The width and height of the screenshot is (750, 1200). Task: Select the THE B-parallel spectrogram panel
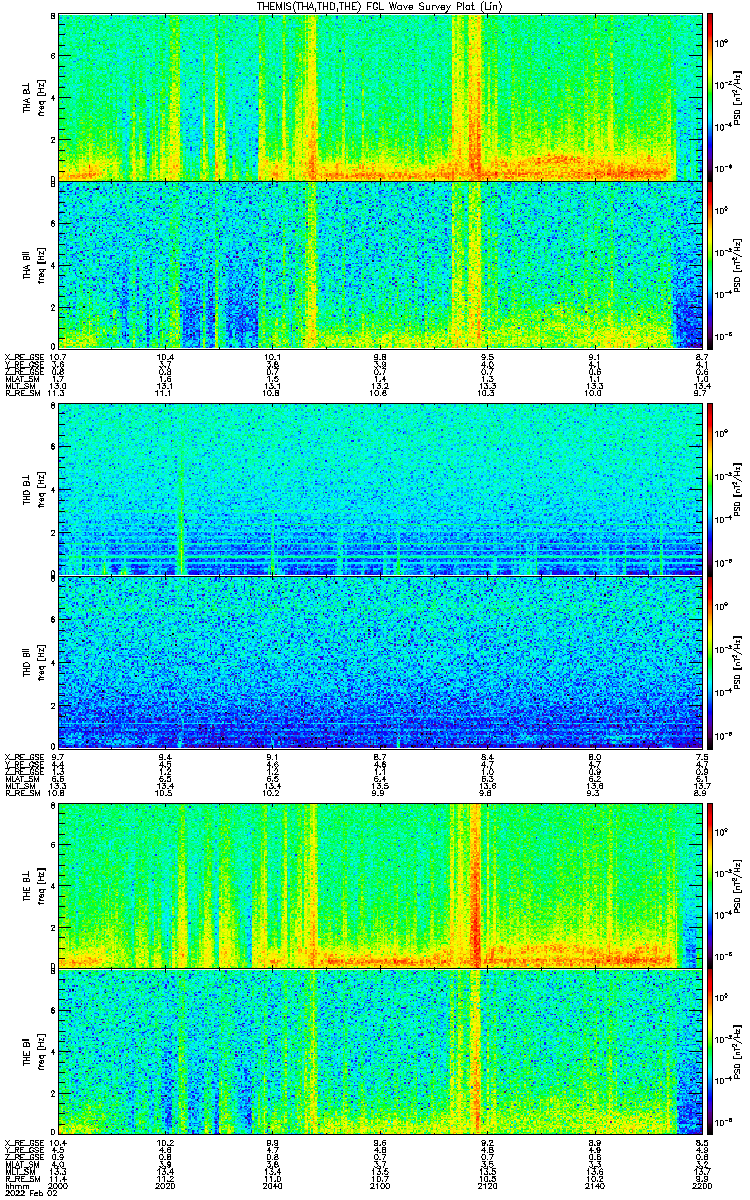(381, 1052)
